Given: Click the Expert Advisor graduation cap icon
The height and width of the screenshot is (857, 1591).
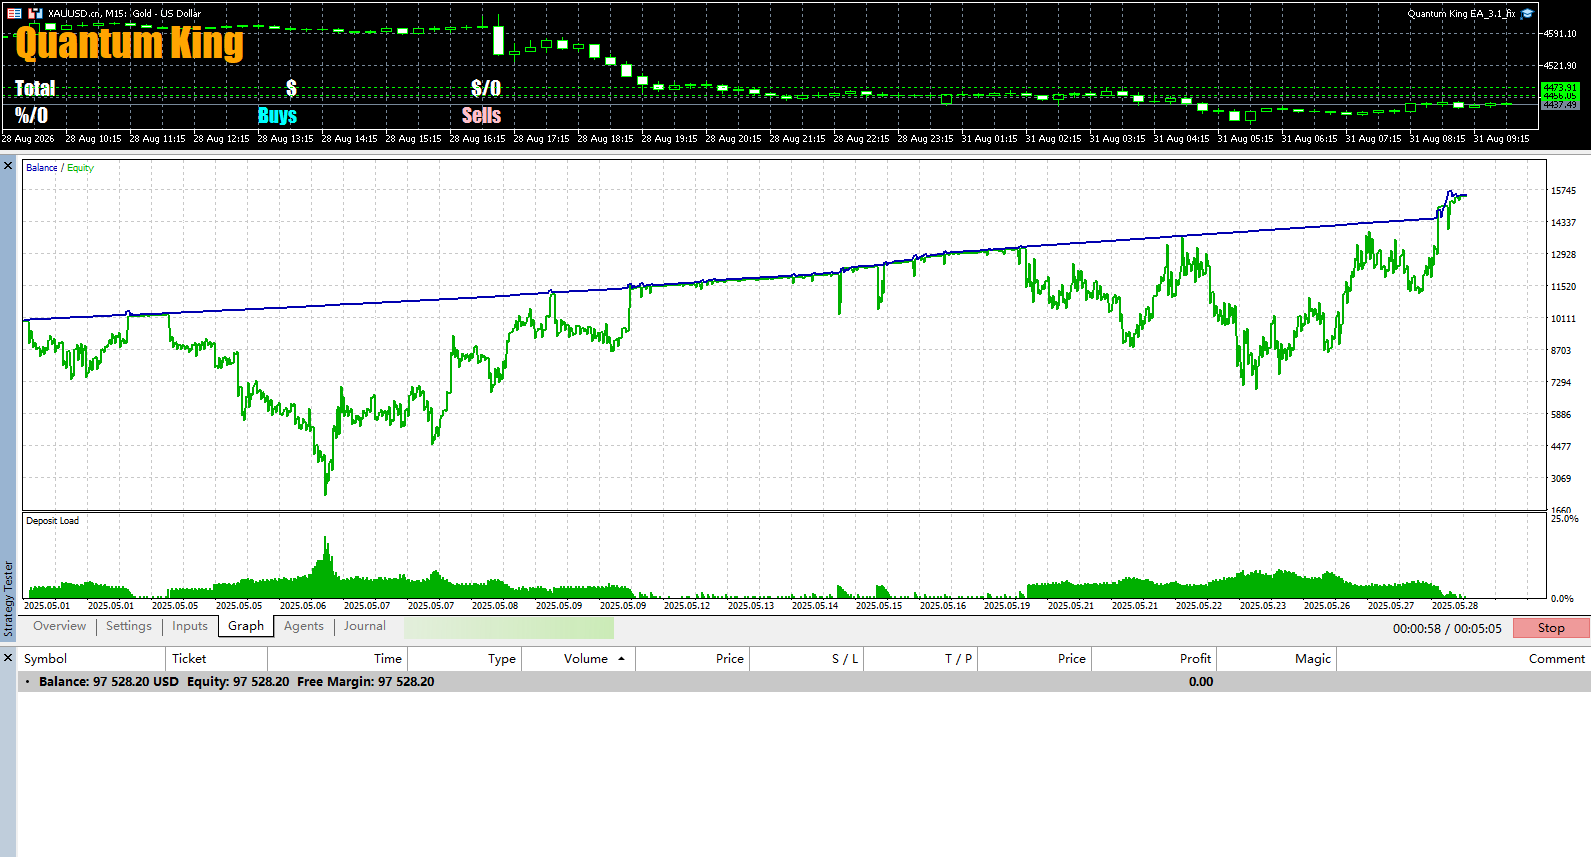Looking at the screenshot, I should point(1527,13).
